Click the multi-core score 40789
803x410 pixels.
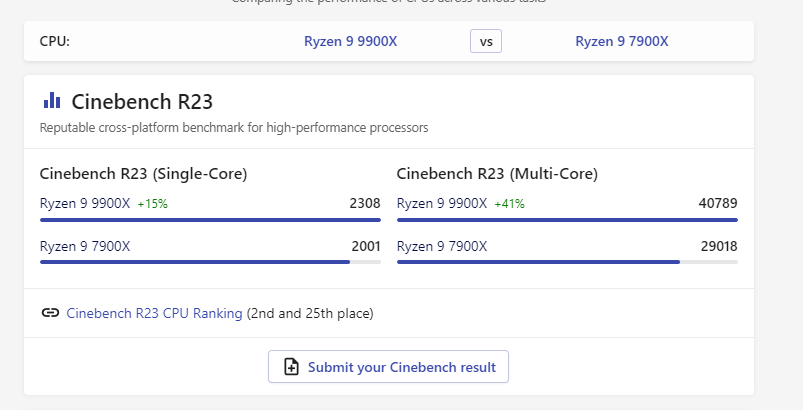click(x=718, y=204)
